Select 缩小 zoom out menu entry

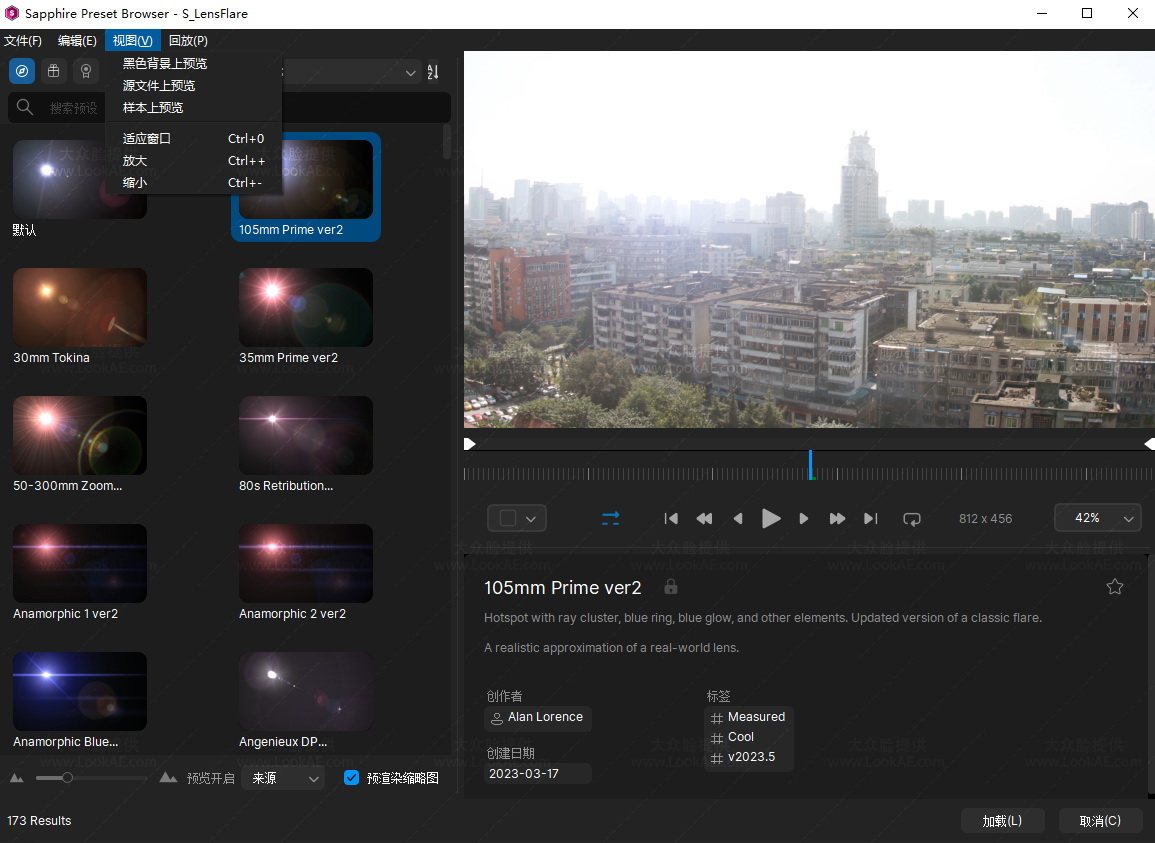pyautogui.click(x=193, y=183)
